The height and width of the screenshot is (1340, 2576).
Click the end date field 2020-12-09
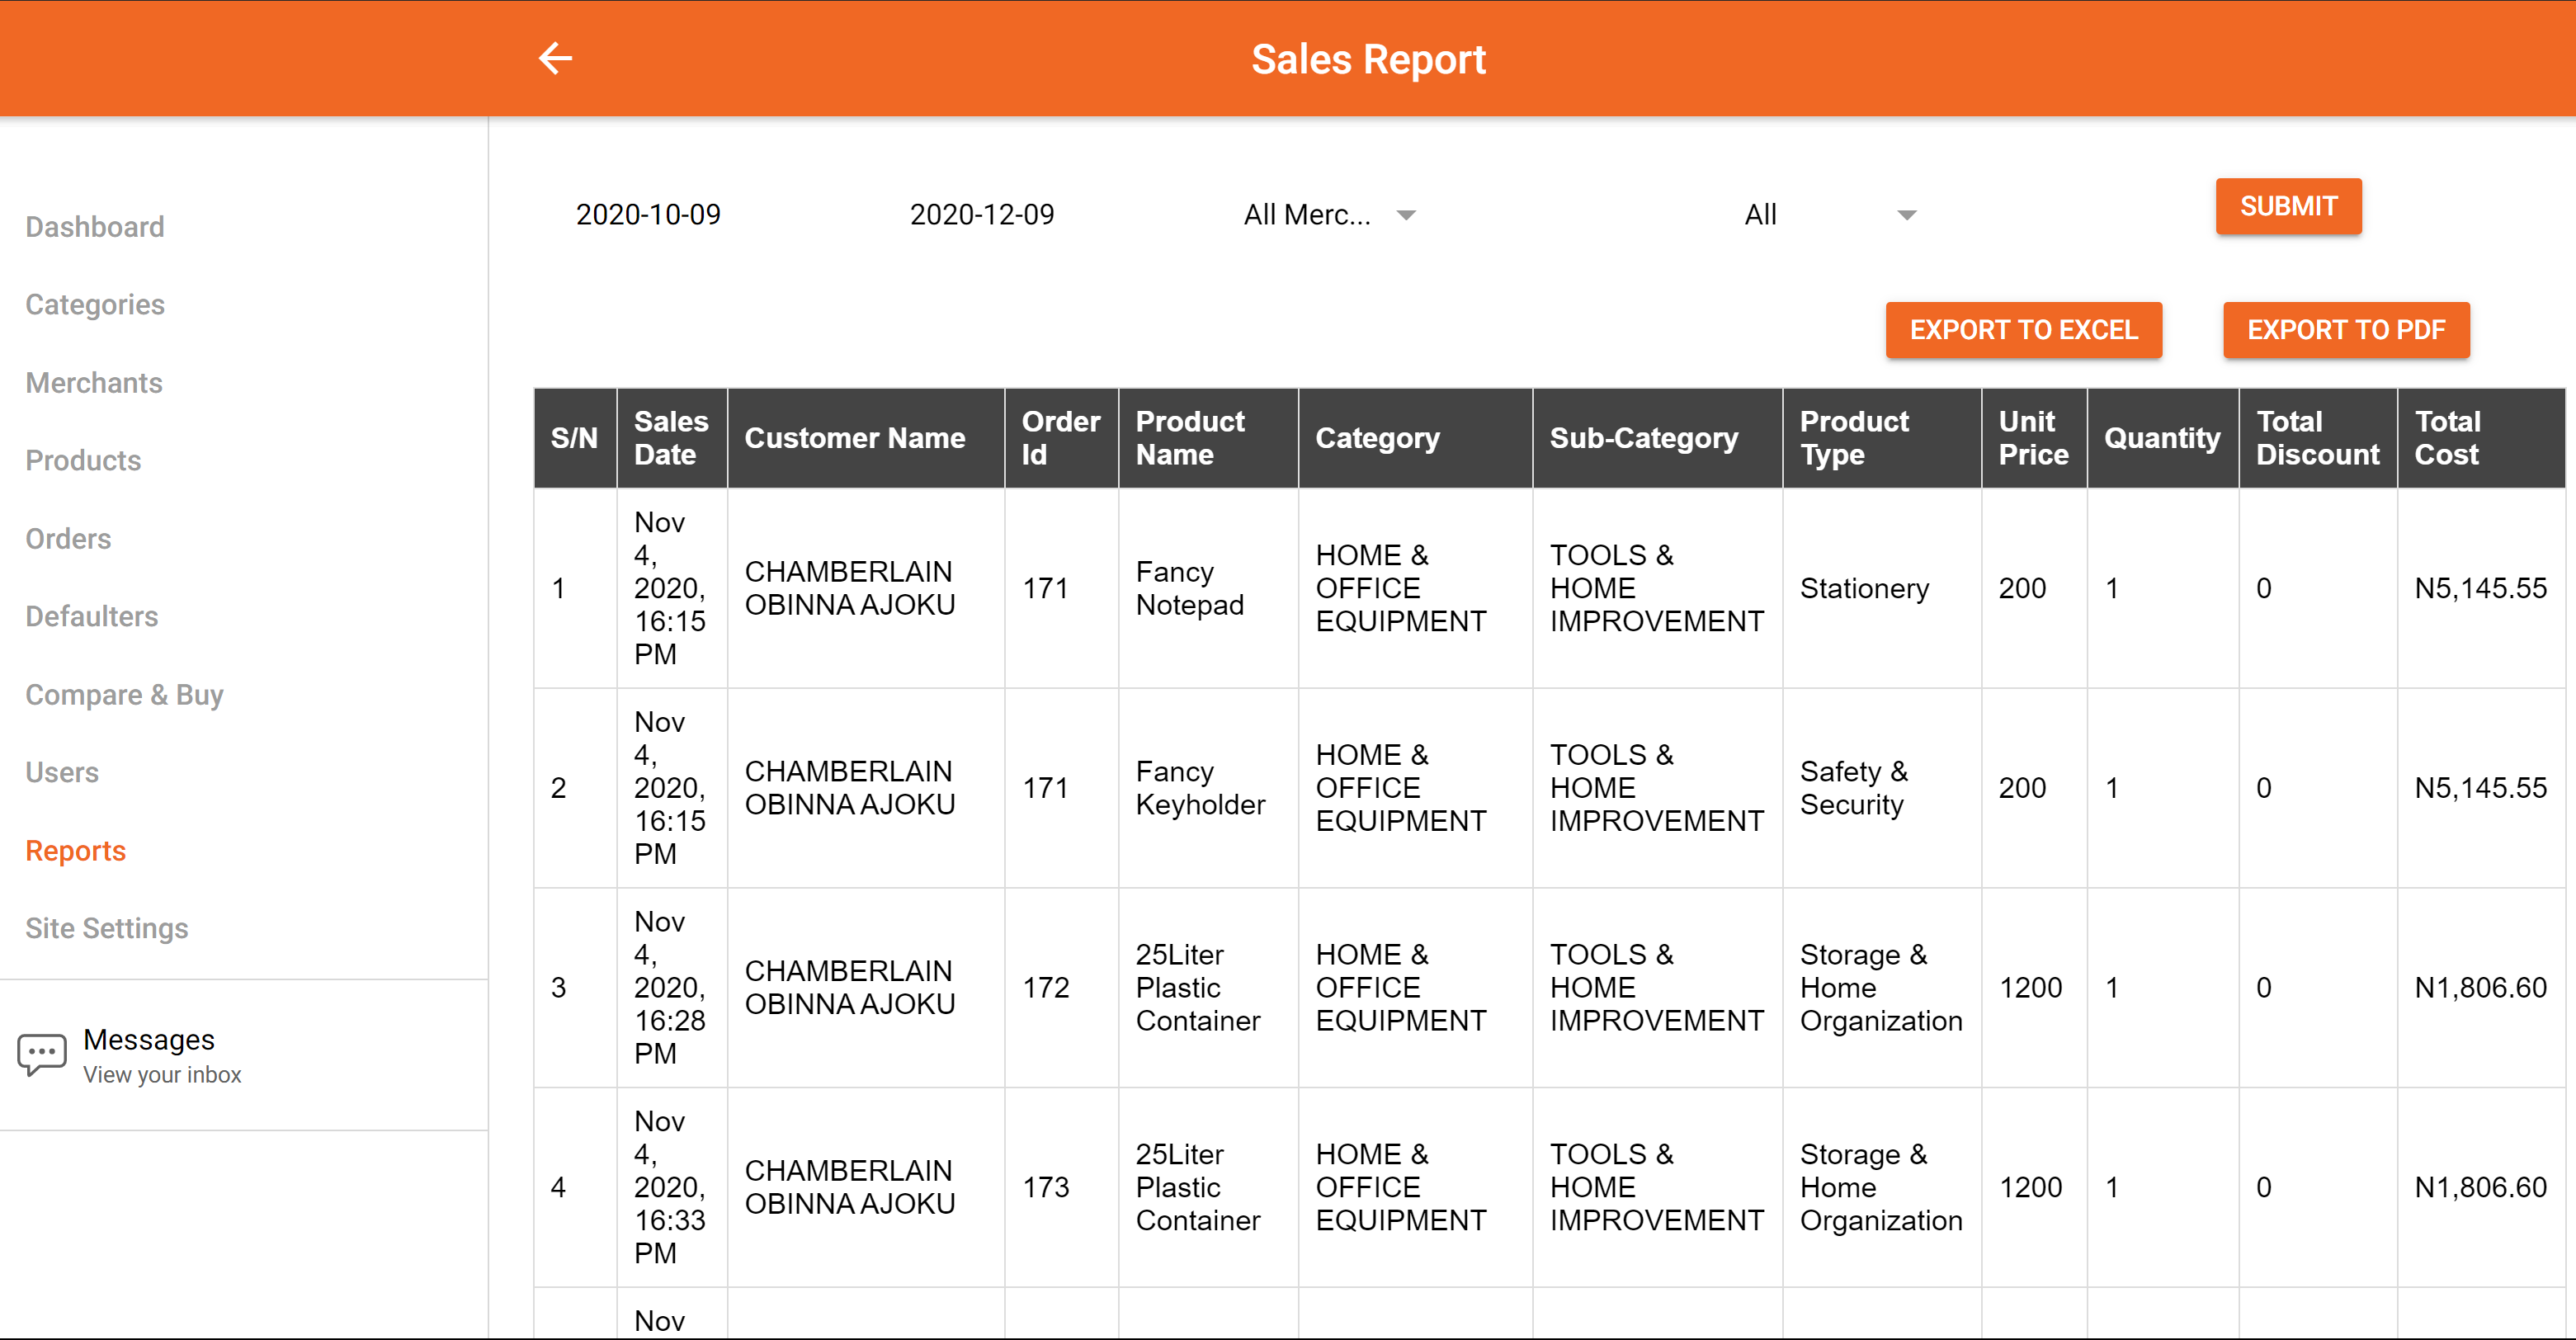982,214
